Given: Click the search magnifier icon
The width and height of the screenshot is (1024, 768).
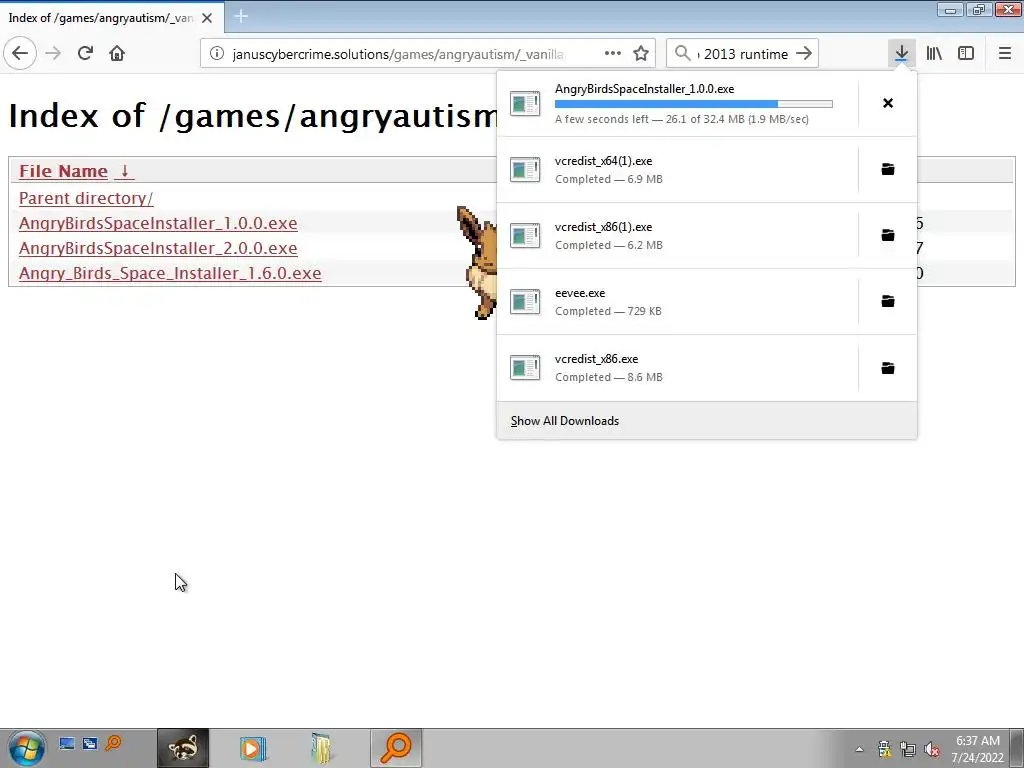Looking at the screenshot, I should [x=682, y=54].
